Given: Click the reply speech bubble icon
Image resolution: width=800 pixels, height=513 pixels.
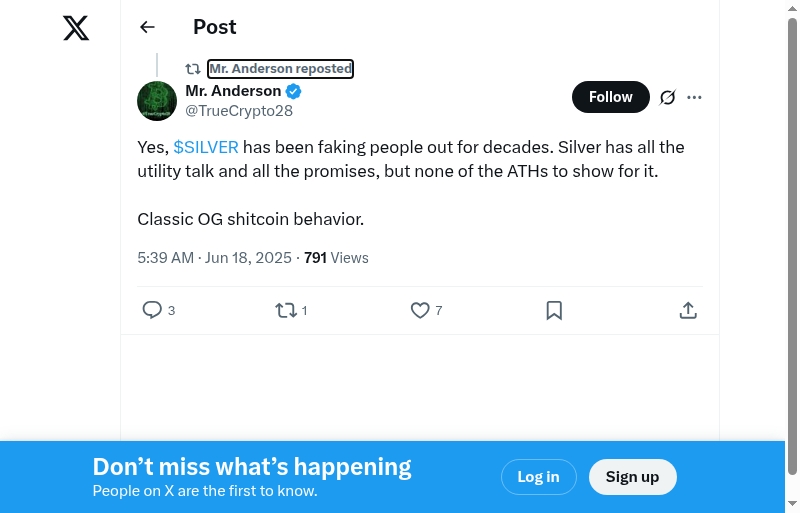Looking at the screenshot, I should pos(152,311).
